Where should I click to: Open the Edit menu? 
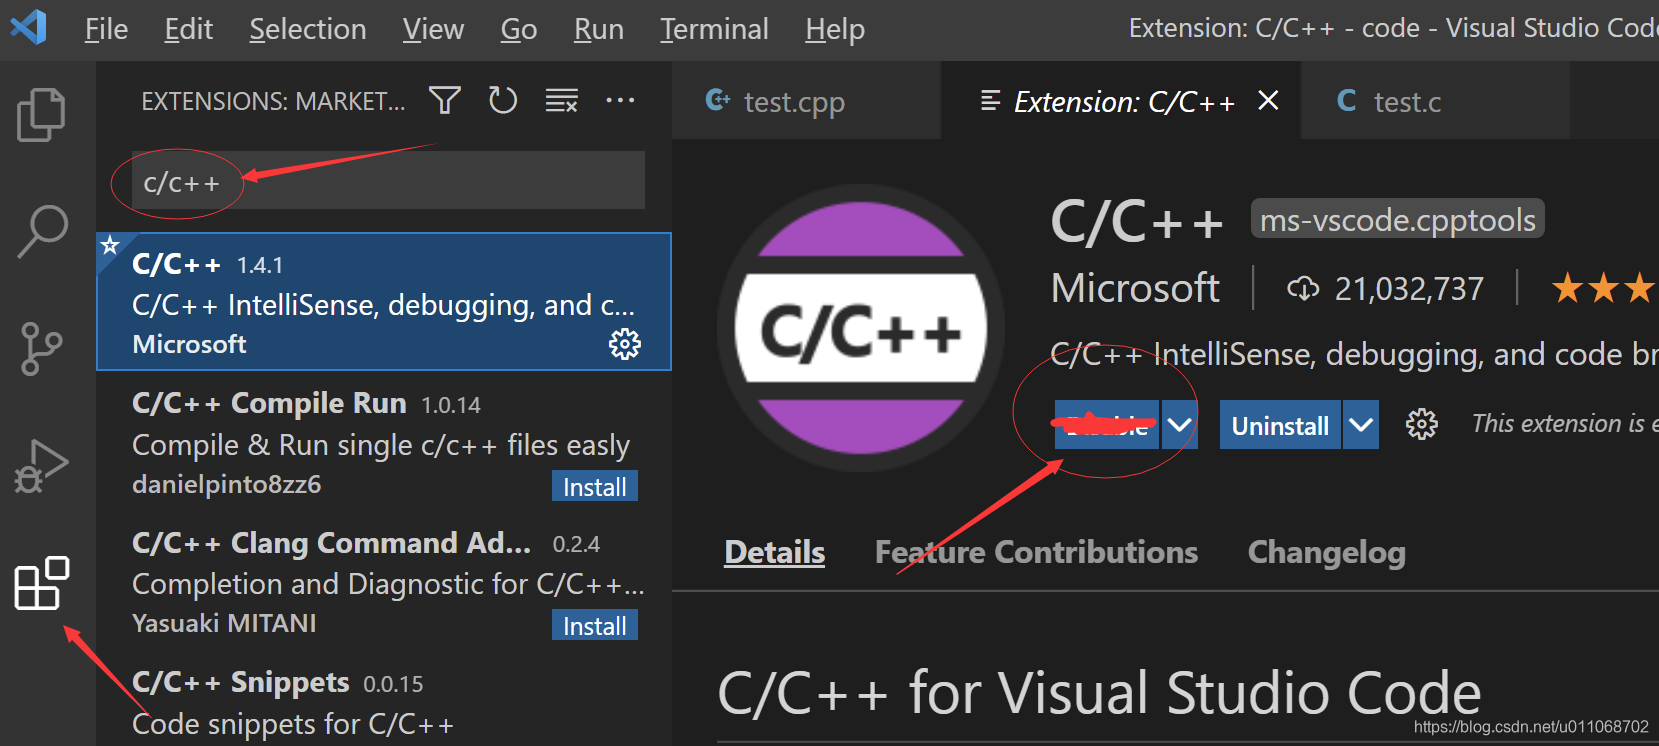click(189, 29)
